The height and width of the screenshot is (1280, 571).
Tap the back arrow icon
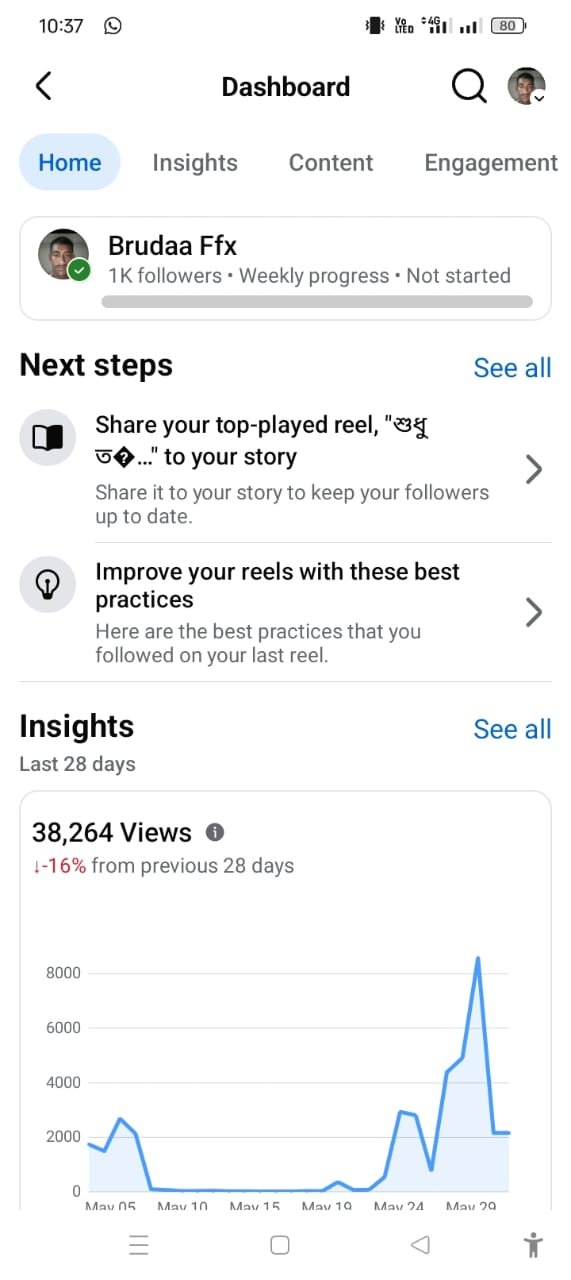43,86
